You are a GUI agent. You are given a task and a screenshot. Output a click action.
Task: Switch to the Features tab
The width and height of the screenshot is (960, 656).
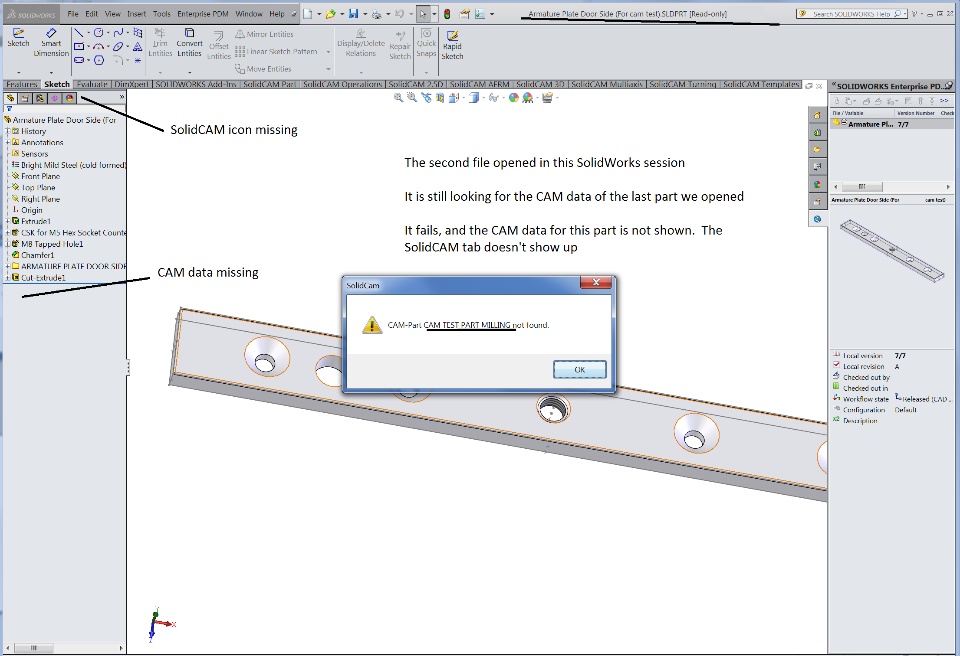tap(22, 85)
